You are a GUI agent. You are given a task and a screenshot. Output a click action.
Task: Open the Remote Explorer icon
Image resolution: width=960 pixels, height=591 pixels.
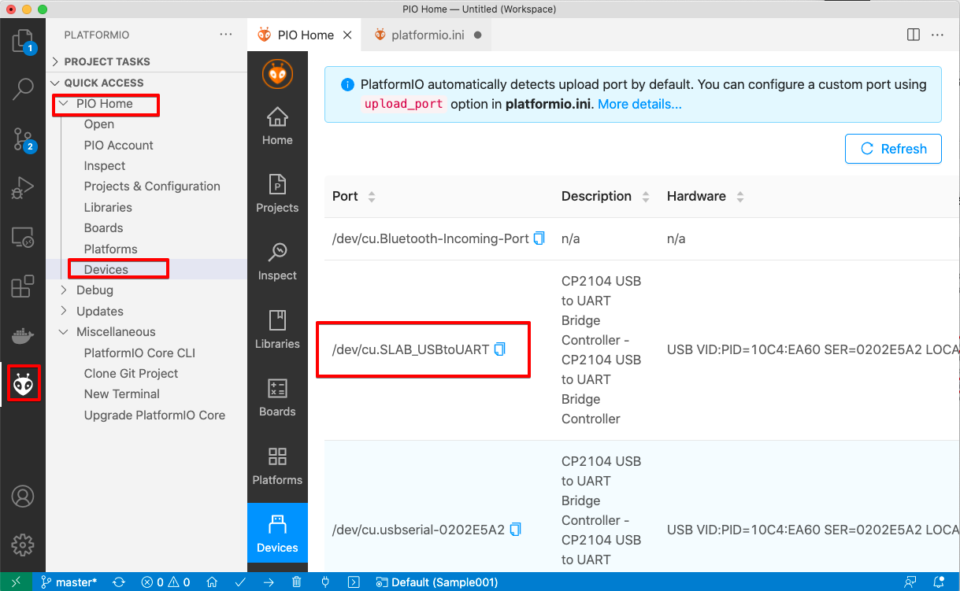click(23, 237)
